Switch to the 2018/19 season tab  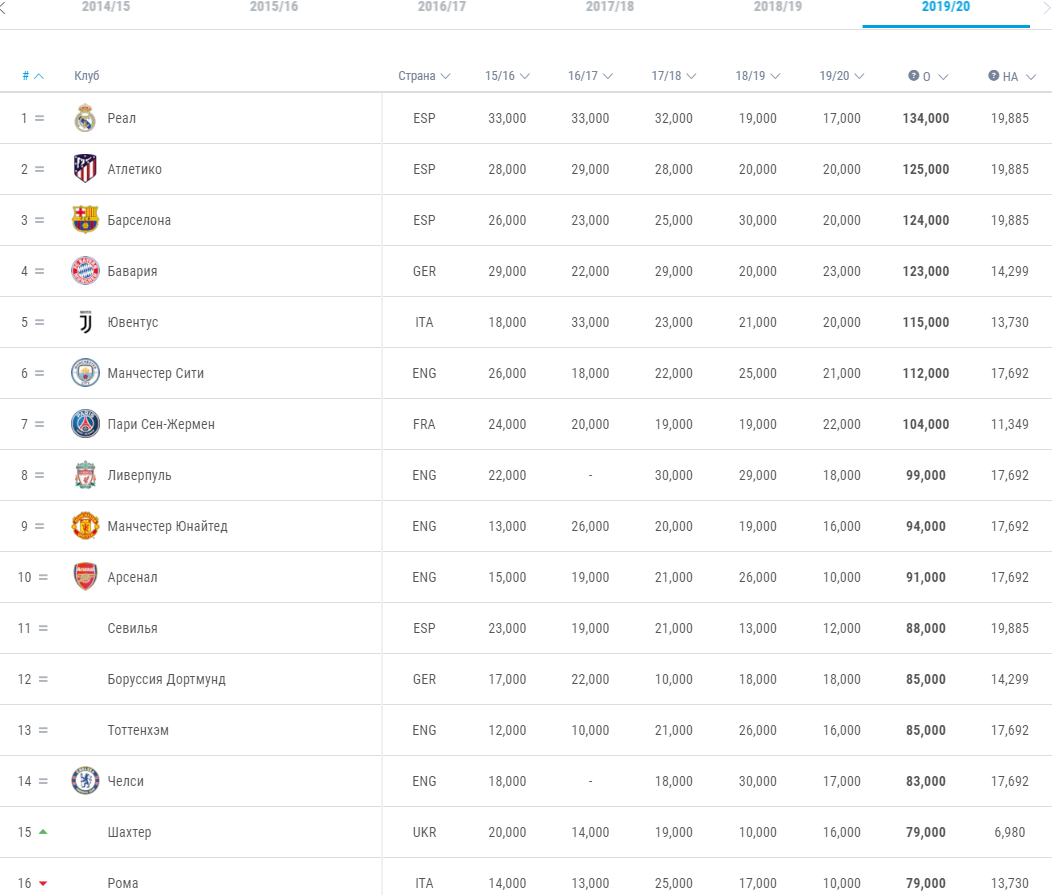tap(778, 7)
